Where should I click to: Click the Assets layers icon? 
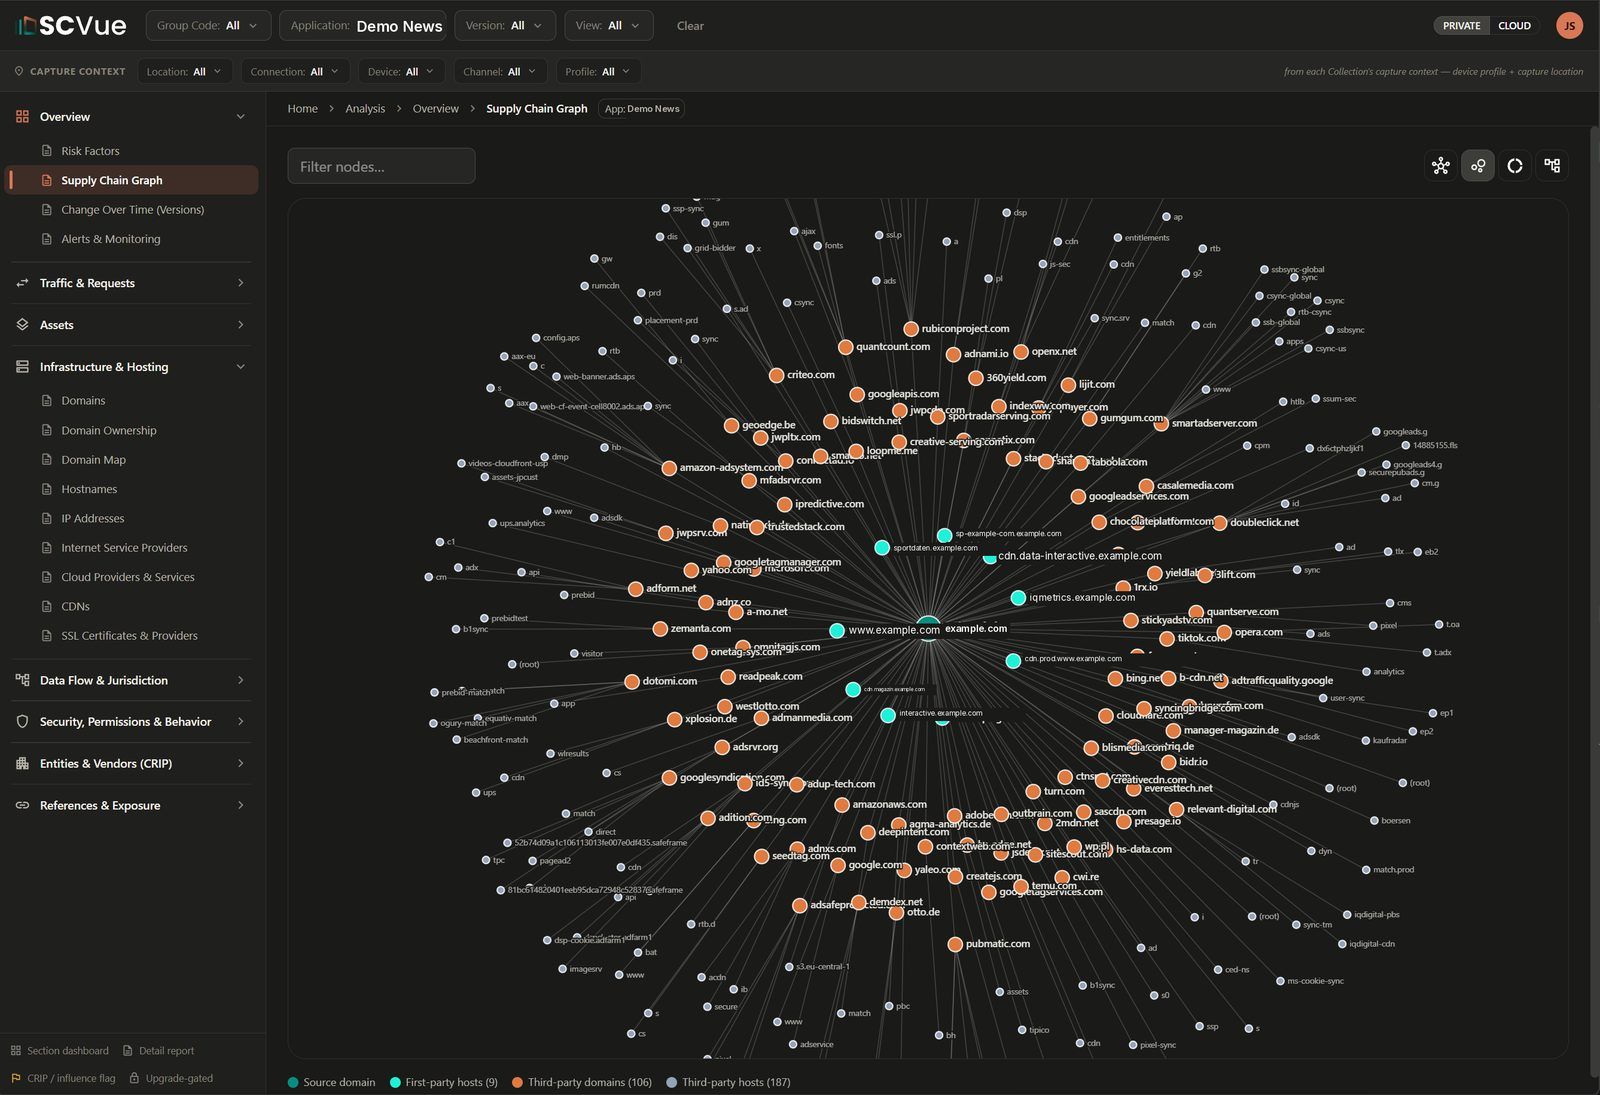coord(22,325)
